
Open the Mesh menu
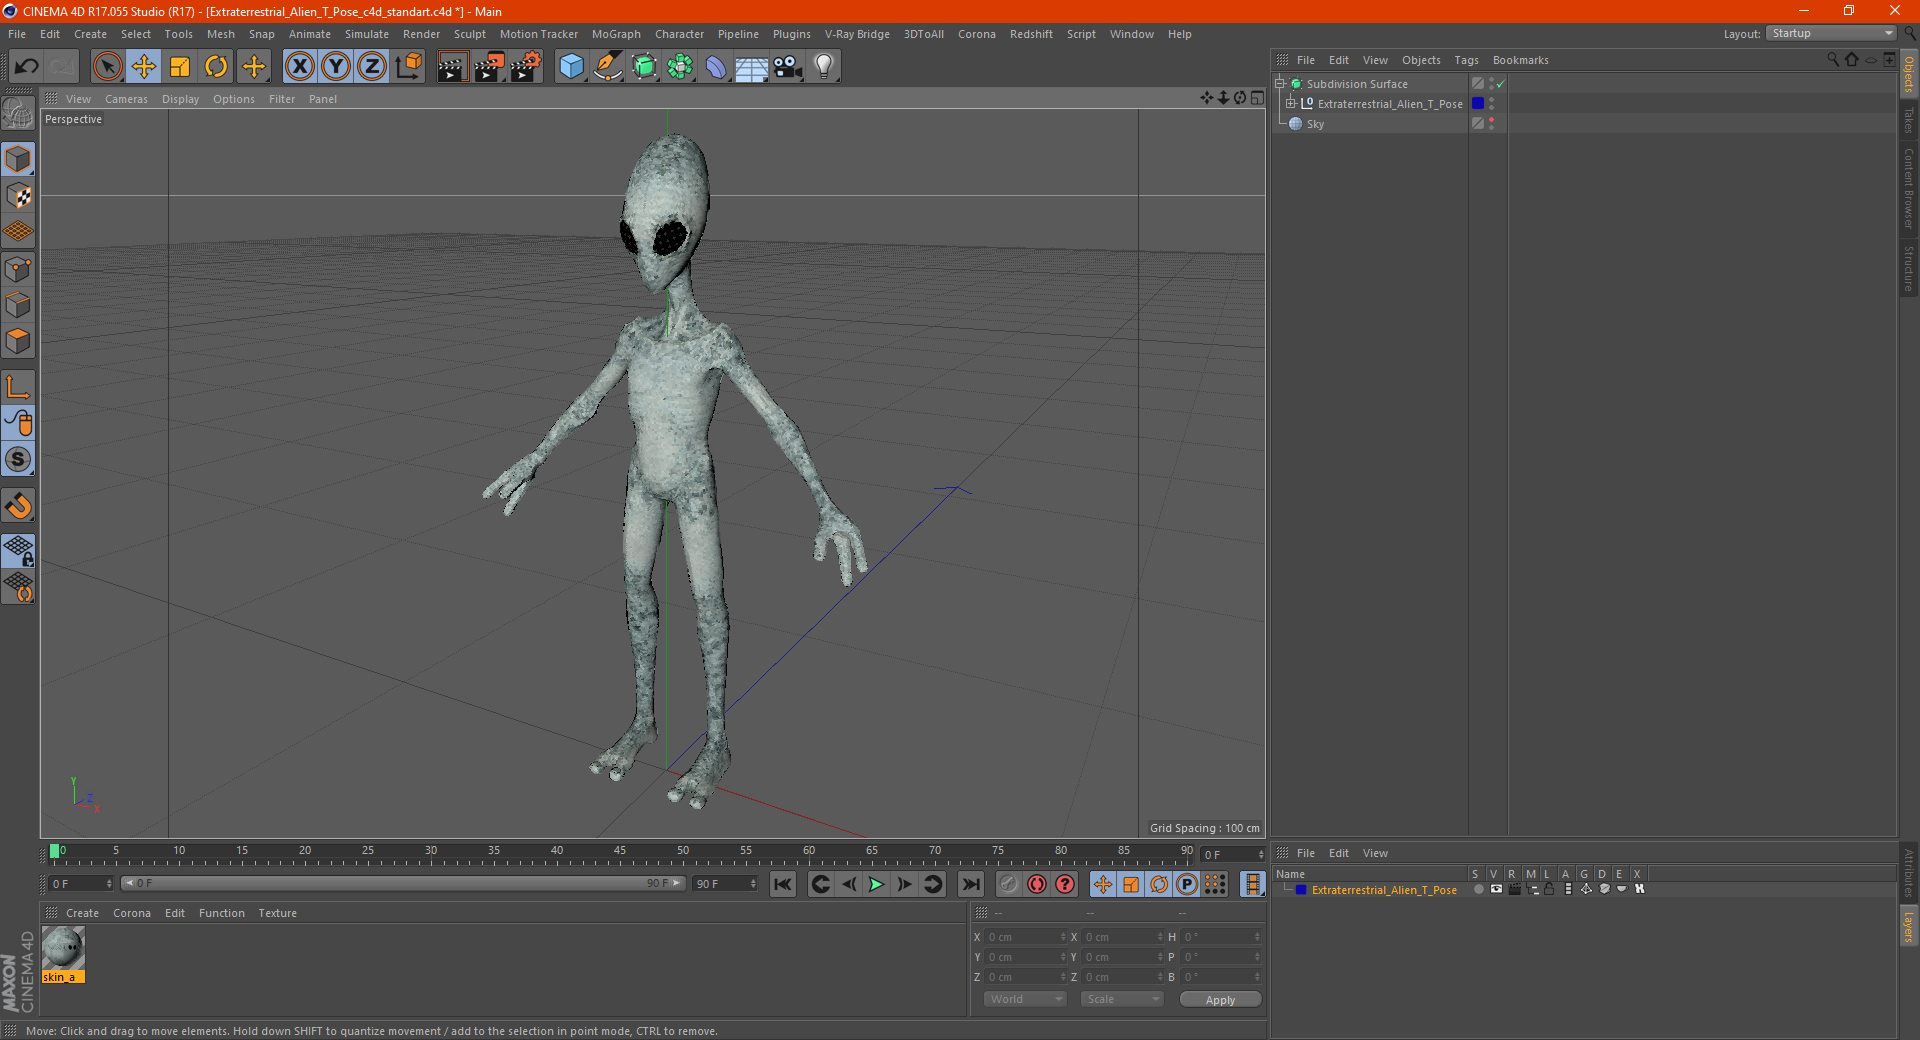[x=220, y=34]
